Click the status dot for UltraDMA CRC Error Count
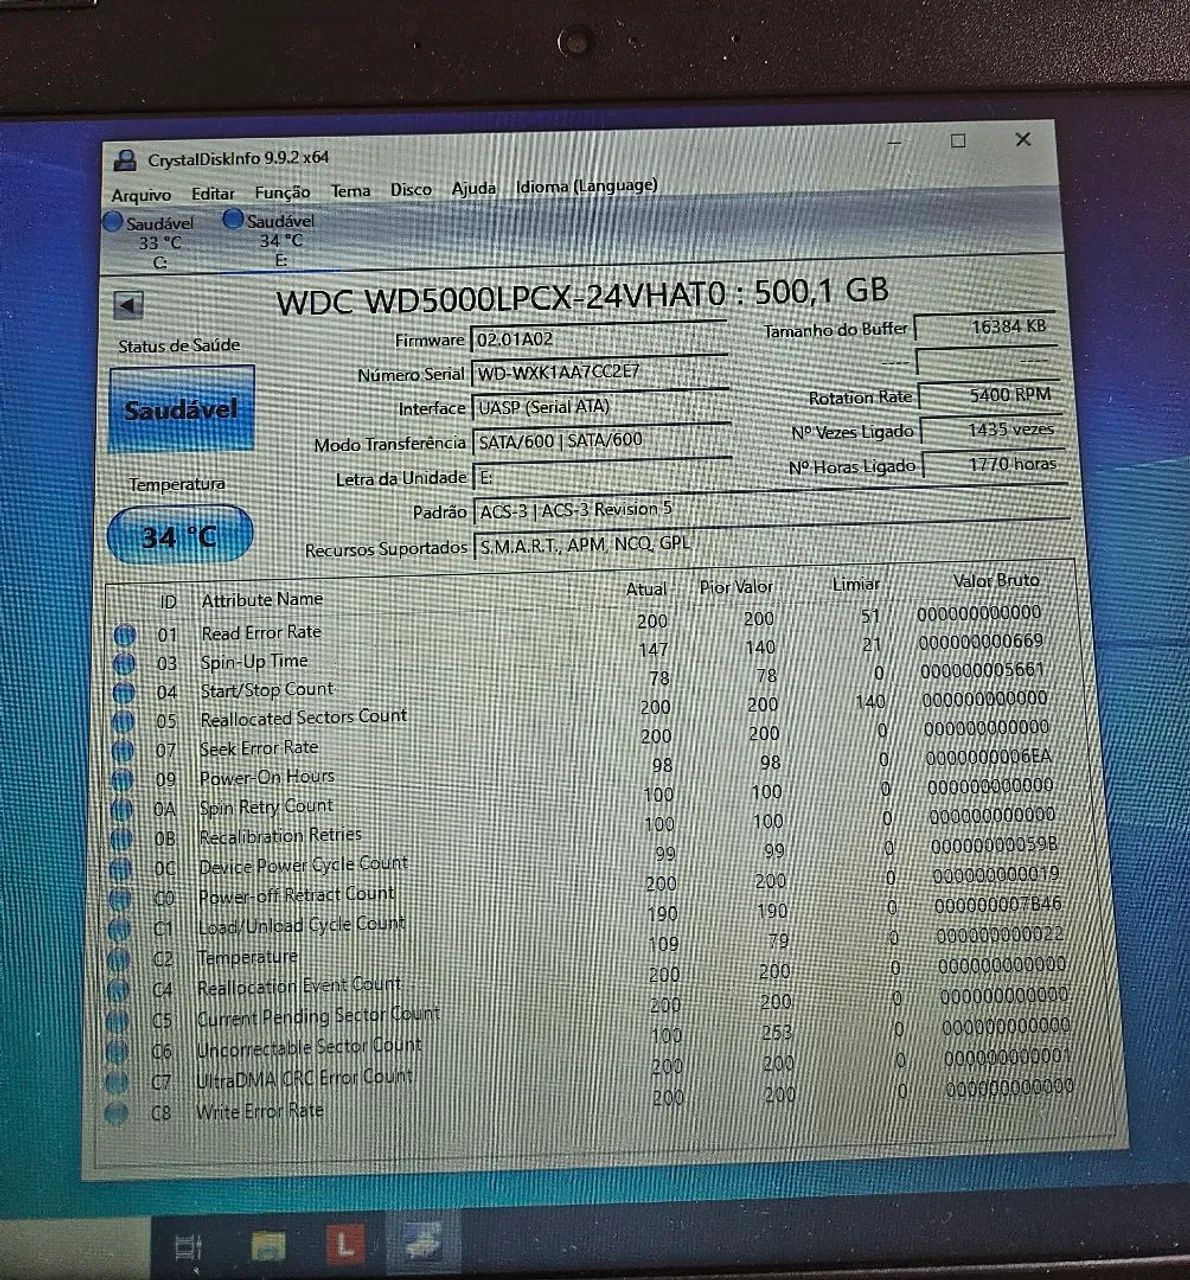The image size is (1190, 1280). [x=116, y=1083]
